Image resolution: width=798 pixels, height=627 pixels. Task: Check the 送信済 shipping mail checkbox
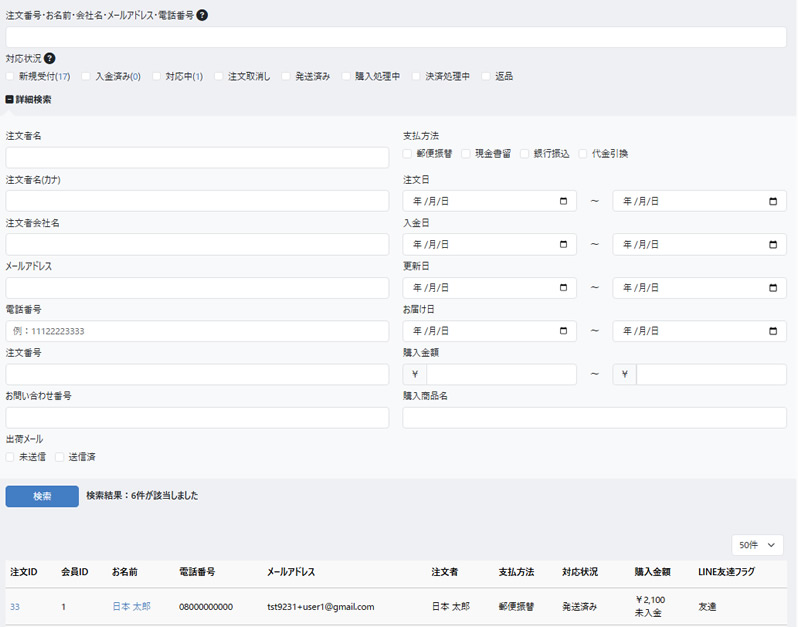point(60,457)
